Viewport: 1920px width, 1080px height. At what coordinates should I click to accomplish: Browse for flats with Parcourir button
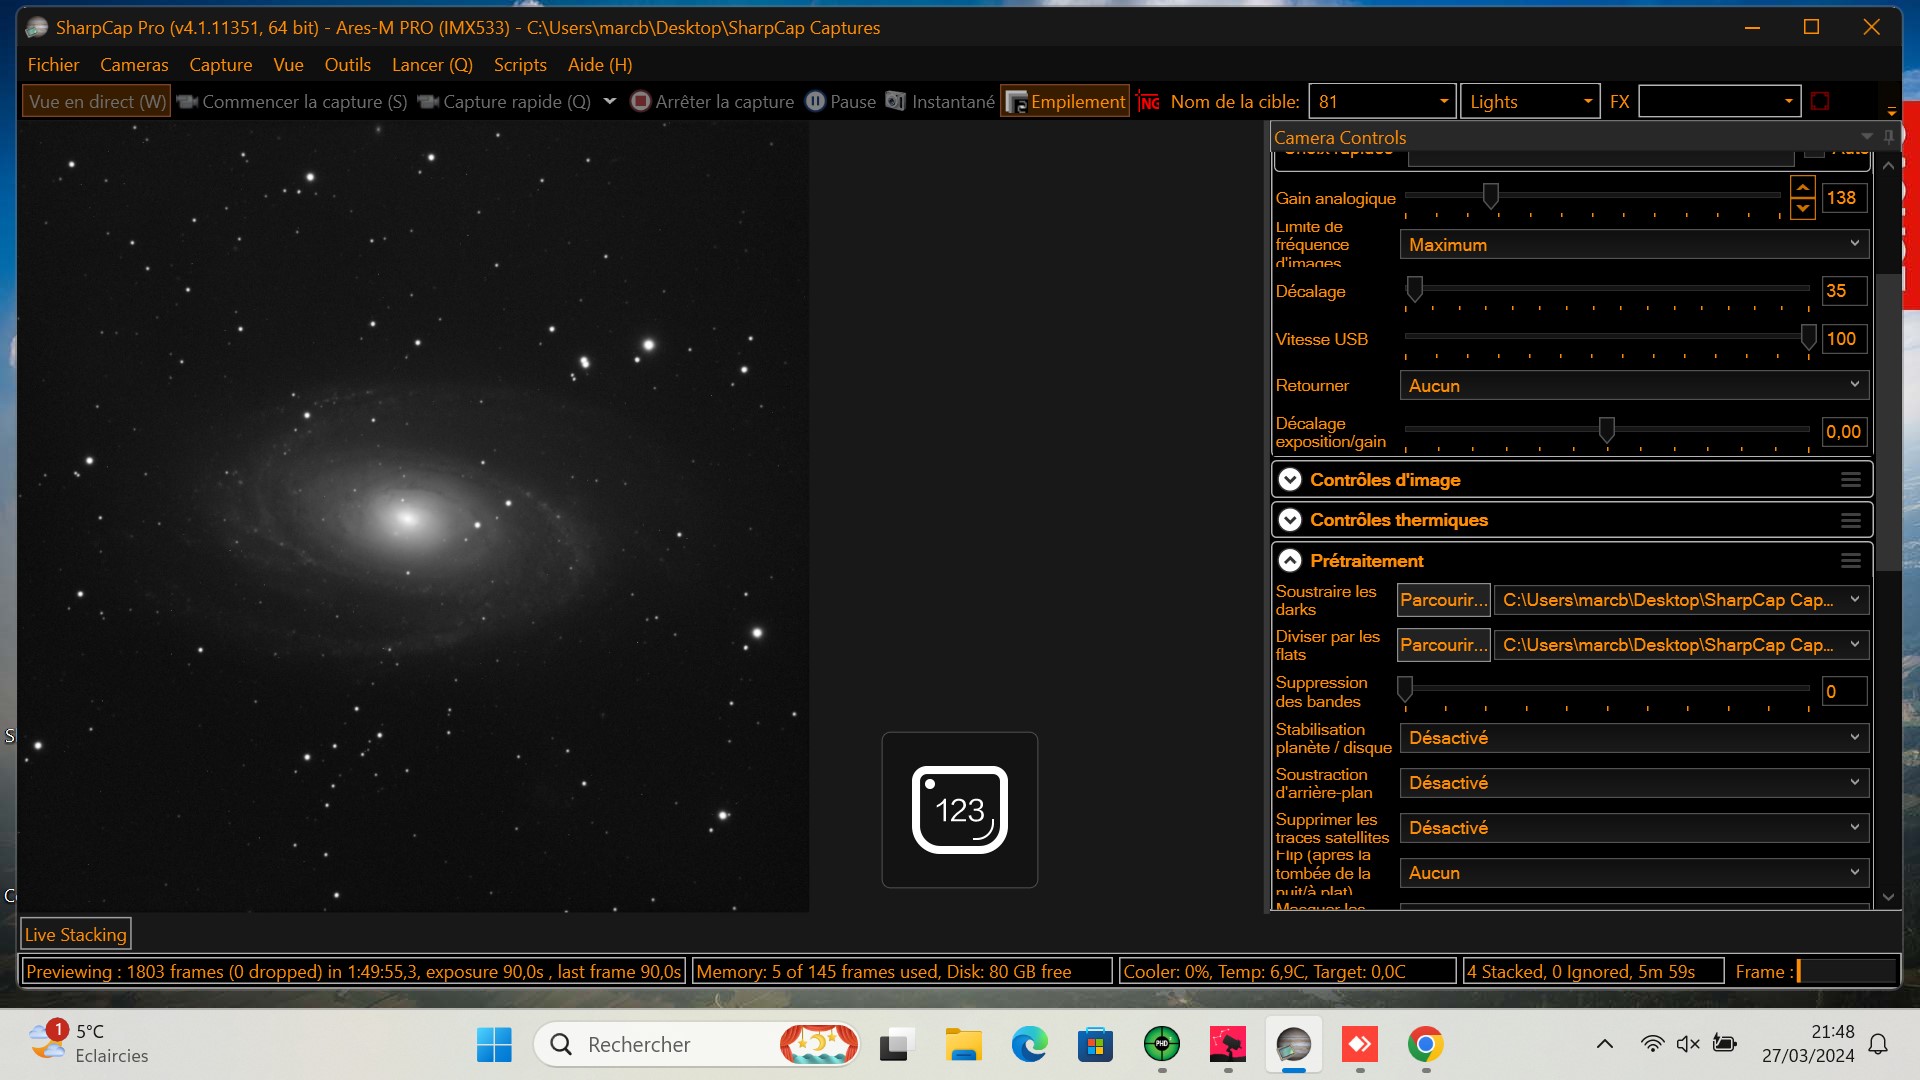click(x=1443, y=645)
